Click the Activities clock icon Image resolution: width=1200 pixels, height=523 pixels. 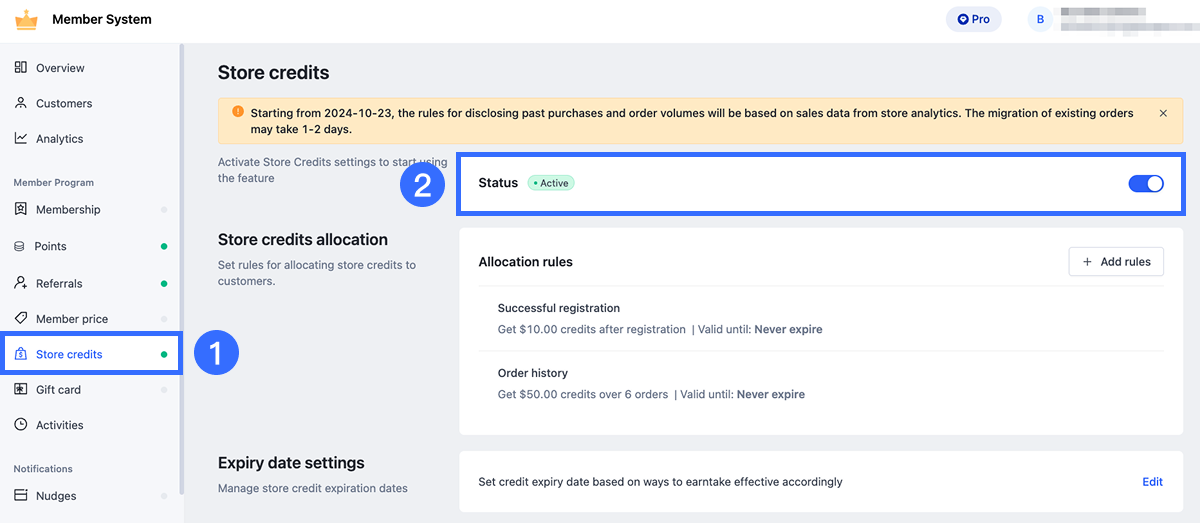click(20, 425)
